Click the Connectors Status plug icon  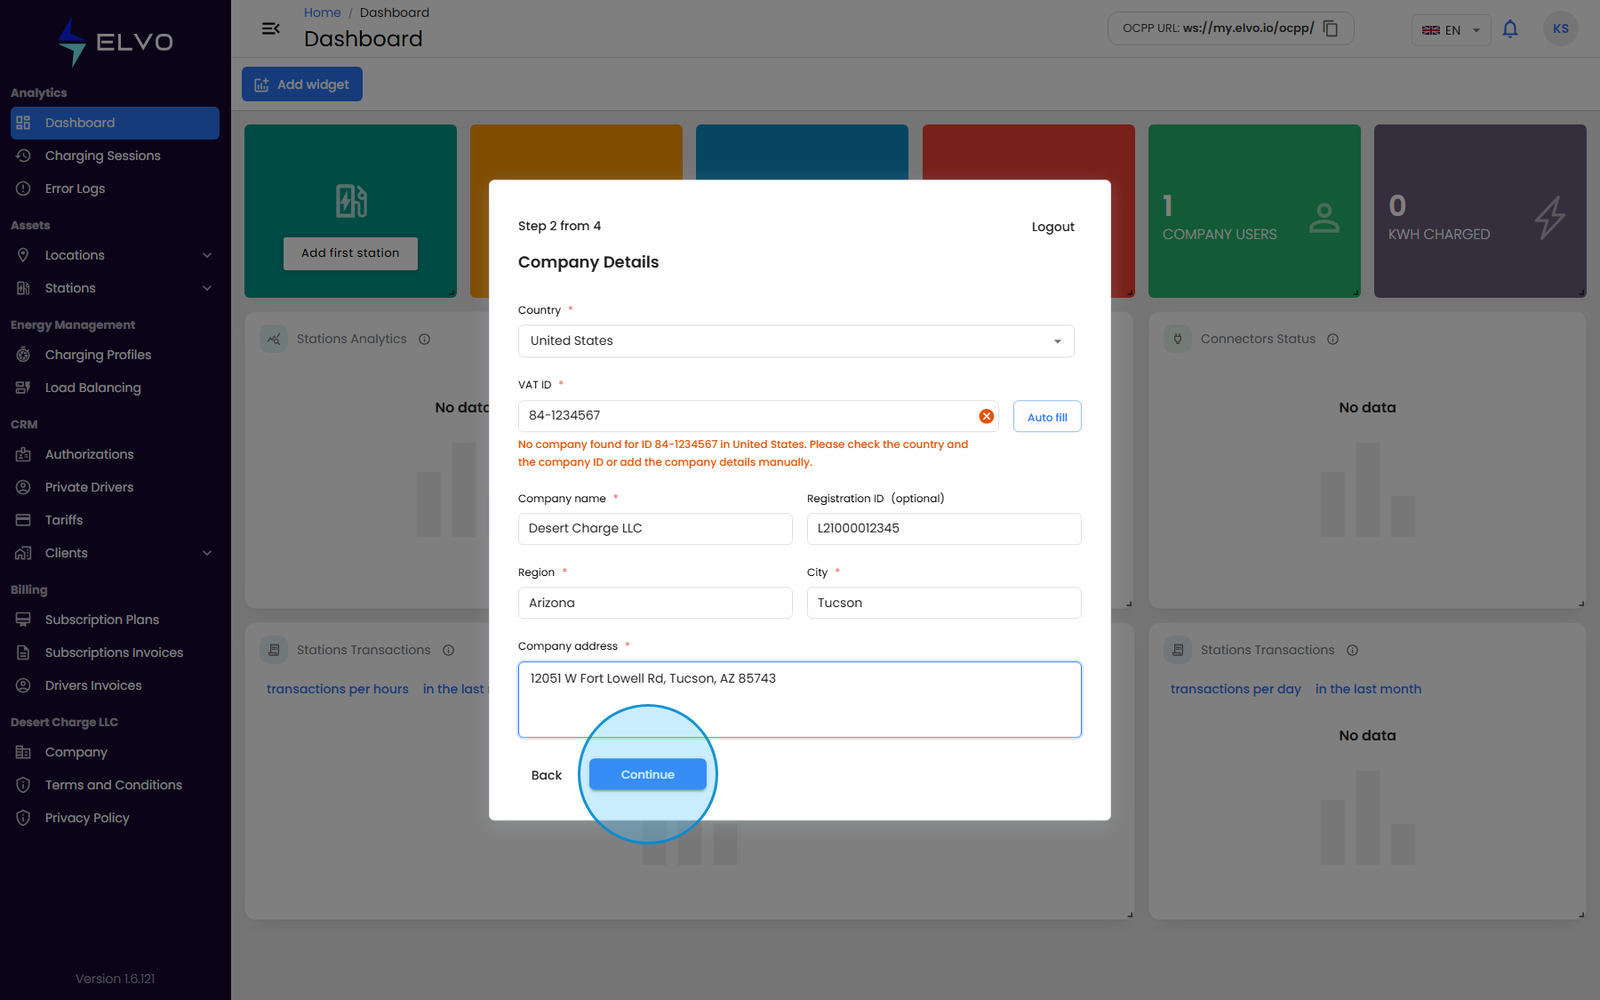click(x=1177, y=340)
